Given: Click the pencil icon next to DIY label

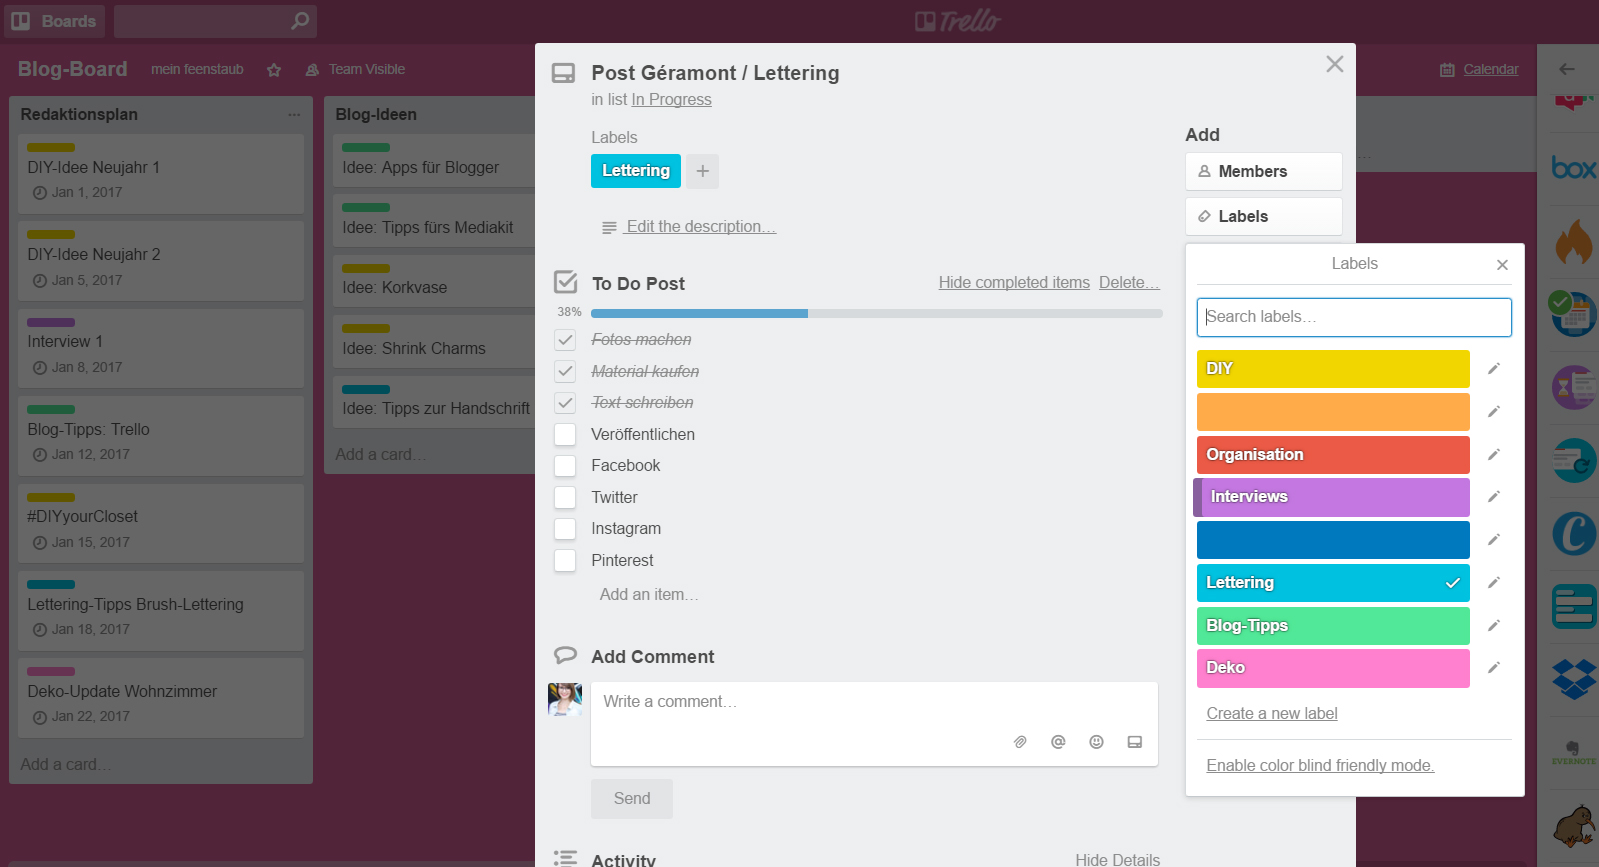Looking at the screenshot, I should pyautogui.click(x=1493, y=369).
